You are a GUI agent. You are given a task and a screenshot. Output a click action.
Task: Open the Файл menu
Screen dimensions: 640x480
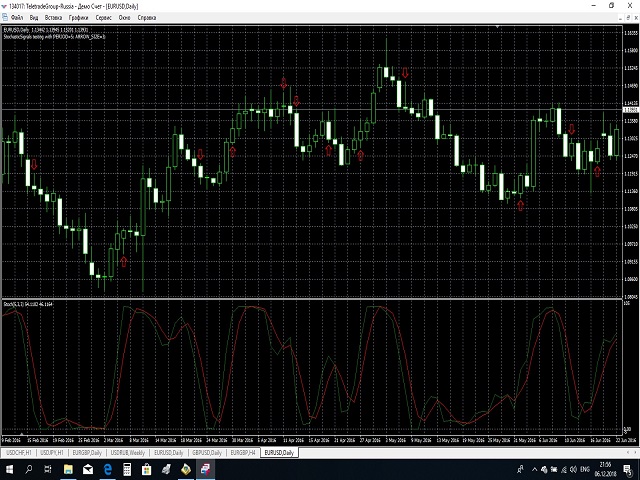[15, 18]
